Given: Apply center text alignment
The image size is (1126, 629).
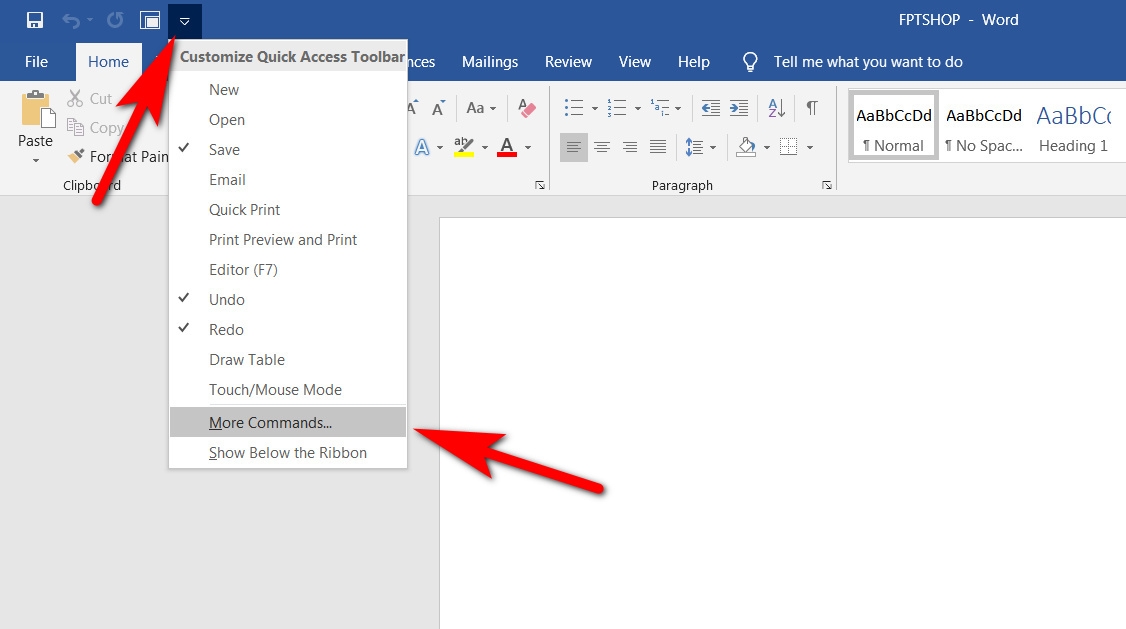Looking at the screenshot, I should coord(601,146).
